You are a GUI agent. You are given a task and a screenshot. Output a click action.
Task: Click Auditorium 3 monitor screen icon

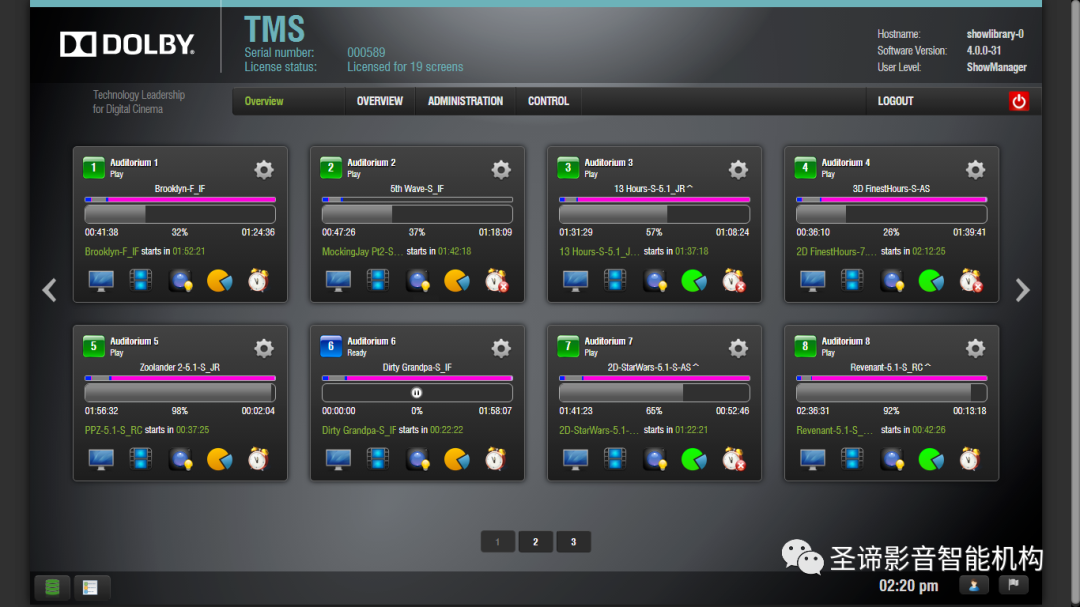pyautogui.click(x=575, y=280)
